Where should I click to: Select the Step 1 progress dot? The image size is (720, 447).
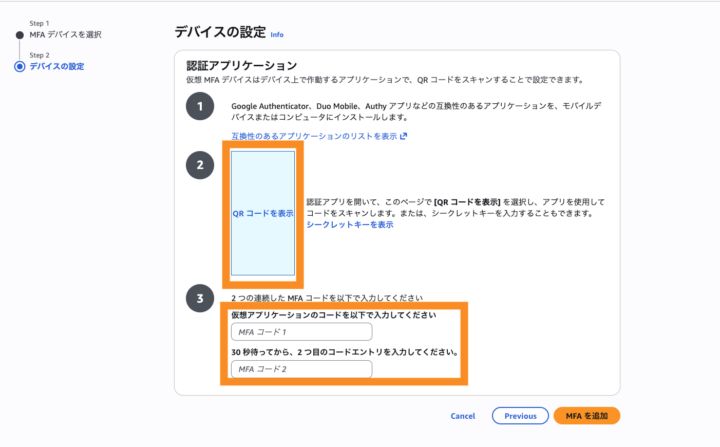pyautogui.click(x=19, y=35)
